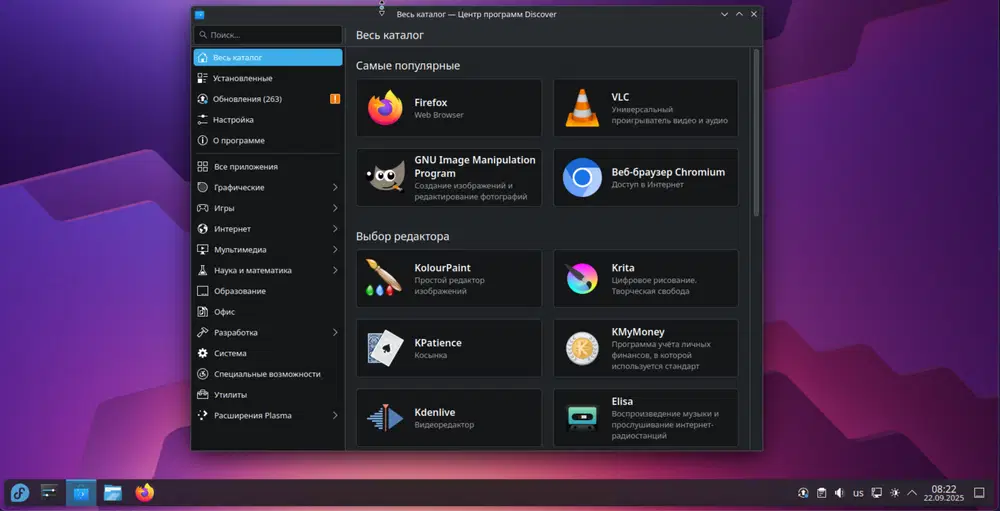Open the updates notifier tray icon

click(804, 492)
